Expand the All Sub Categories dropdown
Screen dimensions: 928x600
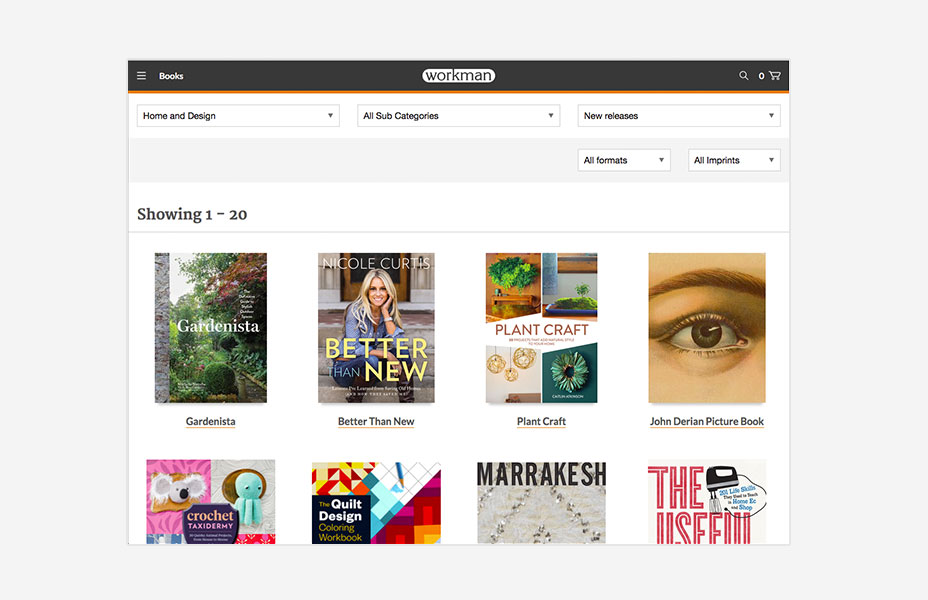[x=459, y=116]
